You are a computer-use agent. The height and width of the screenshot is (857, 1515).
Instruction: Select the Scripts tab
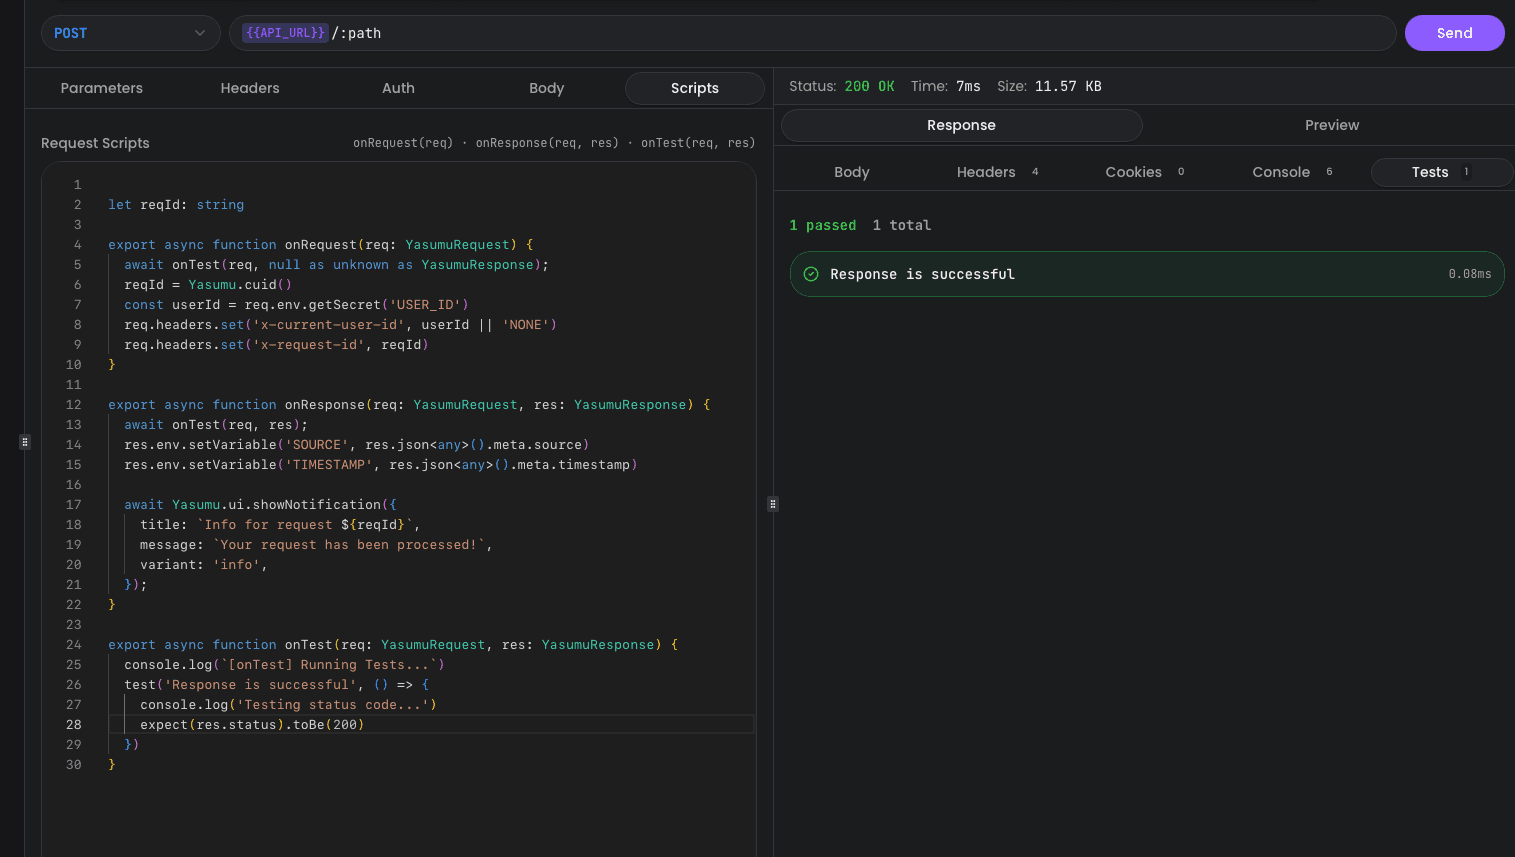pyautogui.click(x=694, y=88)
